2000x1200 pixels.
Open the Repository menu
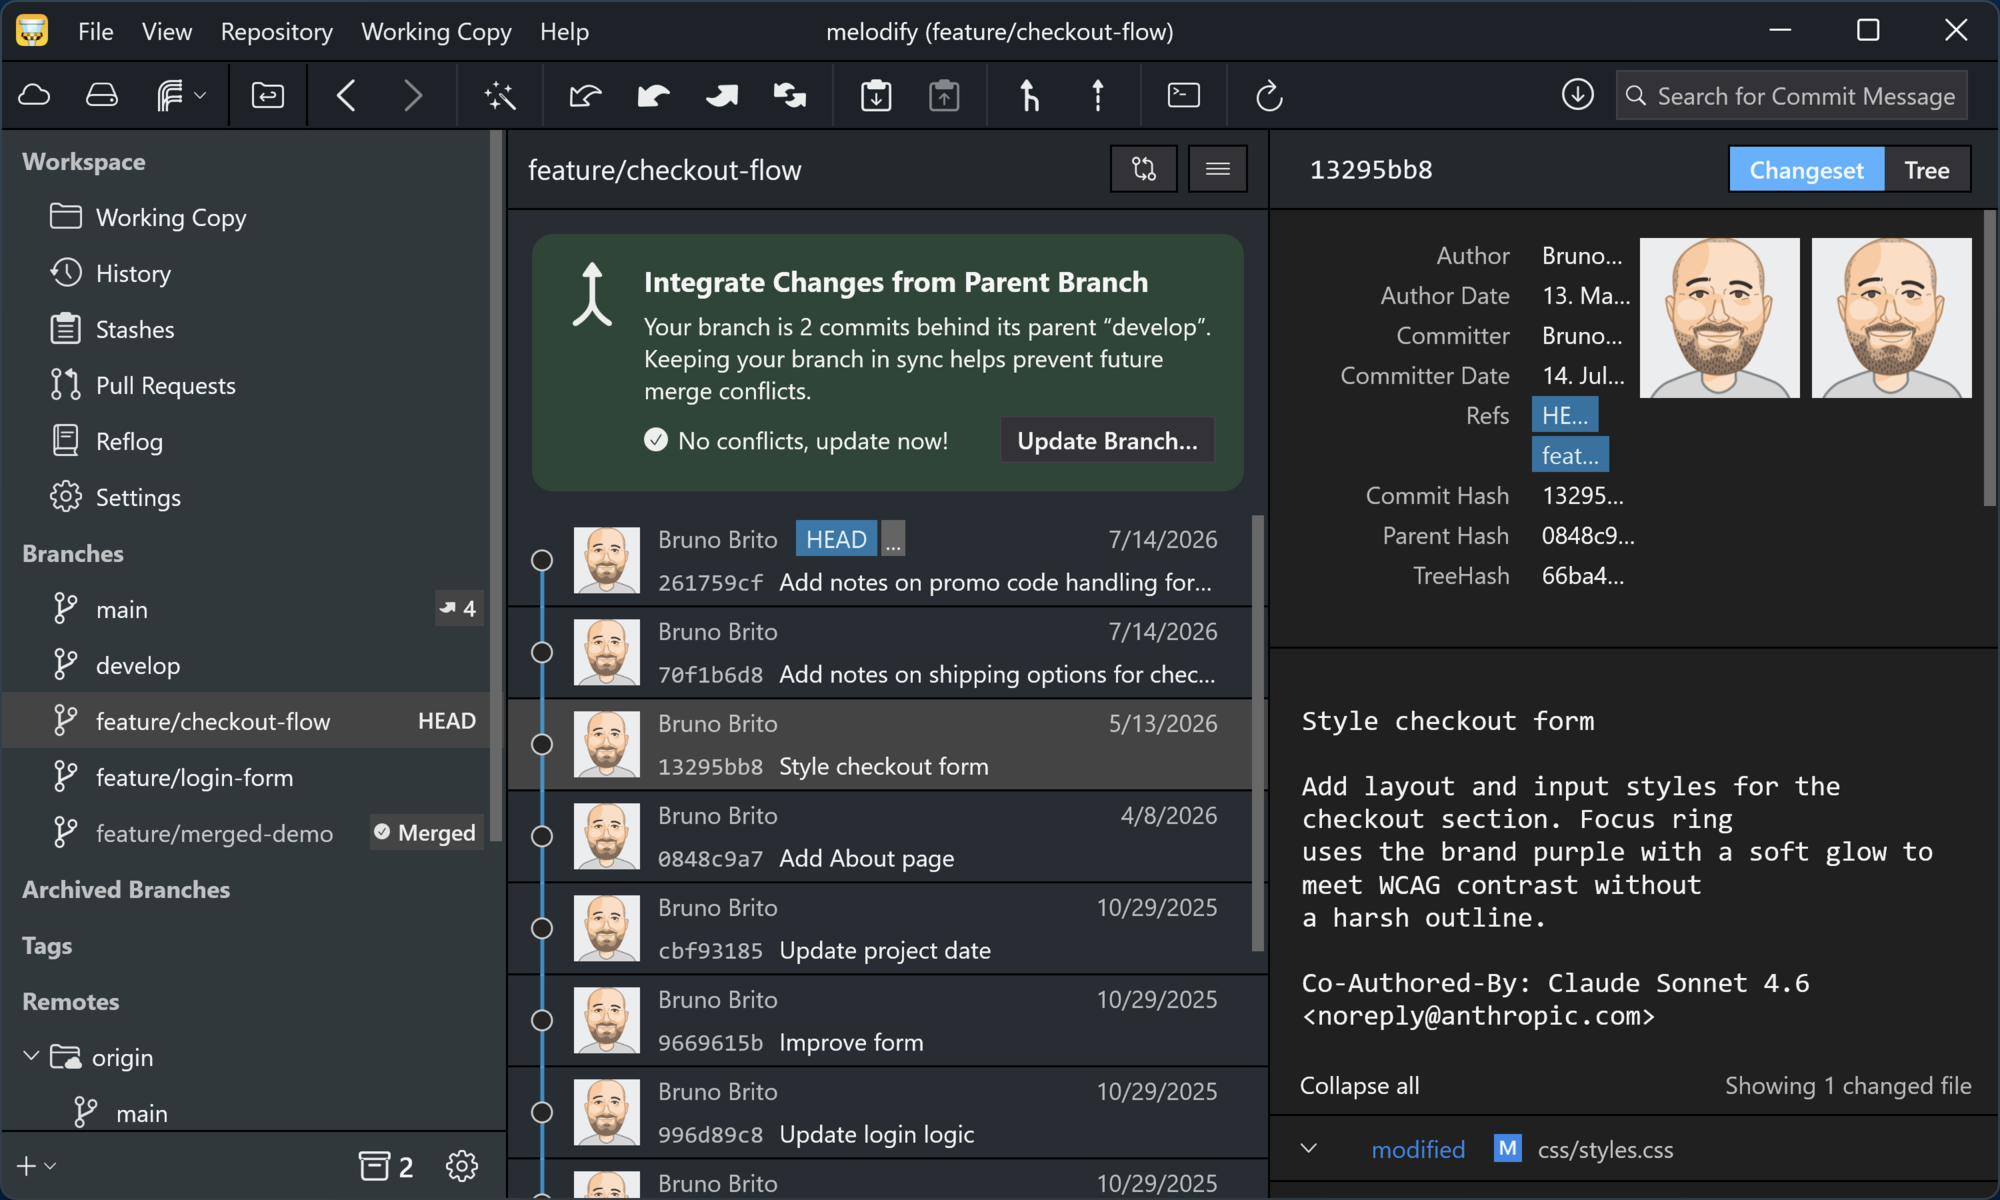[277, 32]
